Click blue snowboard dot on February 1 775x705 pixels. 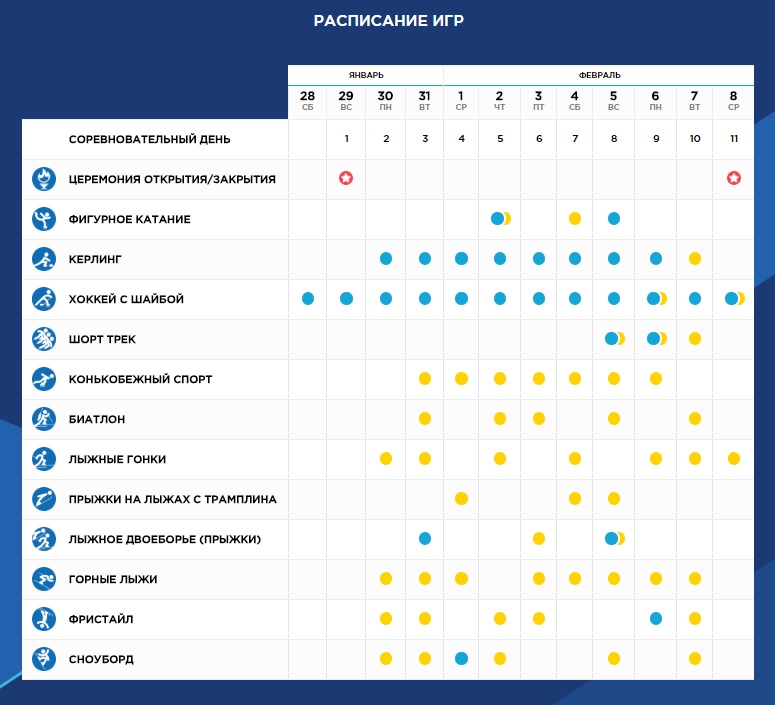(461, 658)
